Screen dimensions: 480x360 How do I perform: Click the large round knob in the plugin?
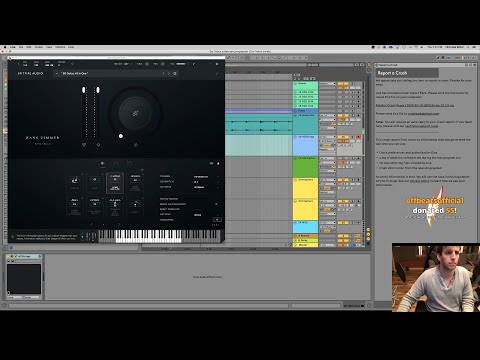[x=136, y=113]
